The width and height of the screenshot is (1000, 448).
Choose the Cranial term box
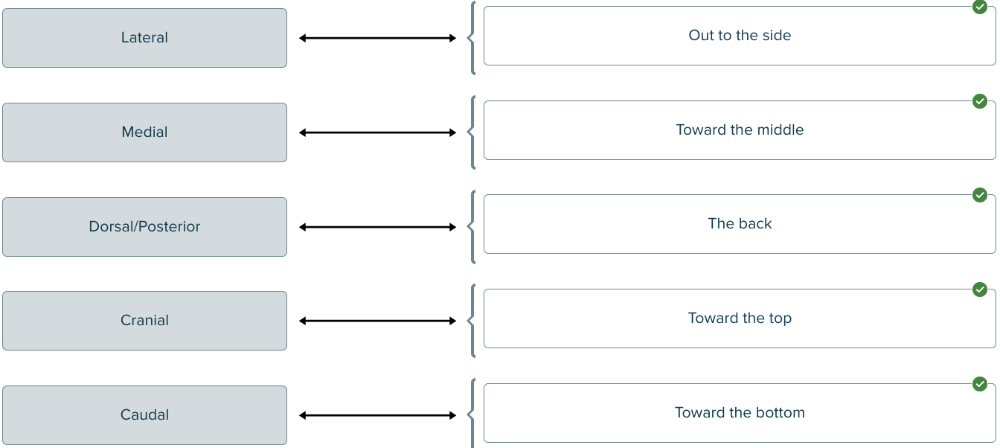pyautogui.click(x=144, y=321)
